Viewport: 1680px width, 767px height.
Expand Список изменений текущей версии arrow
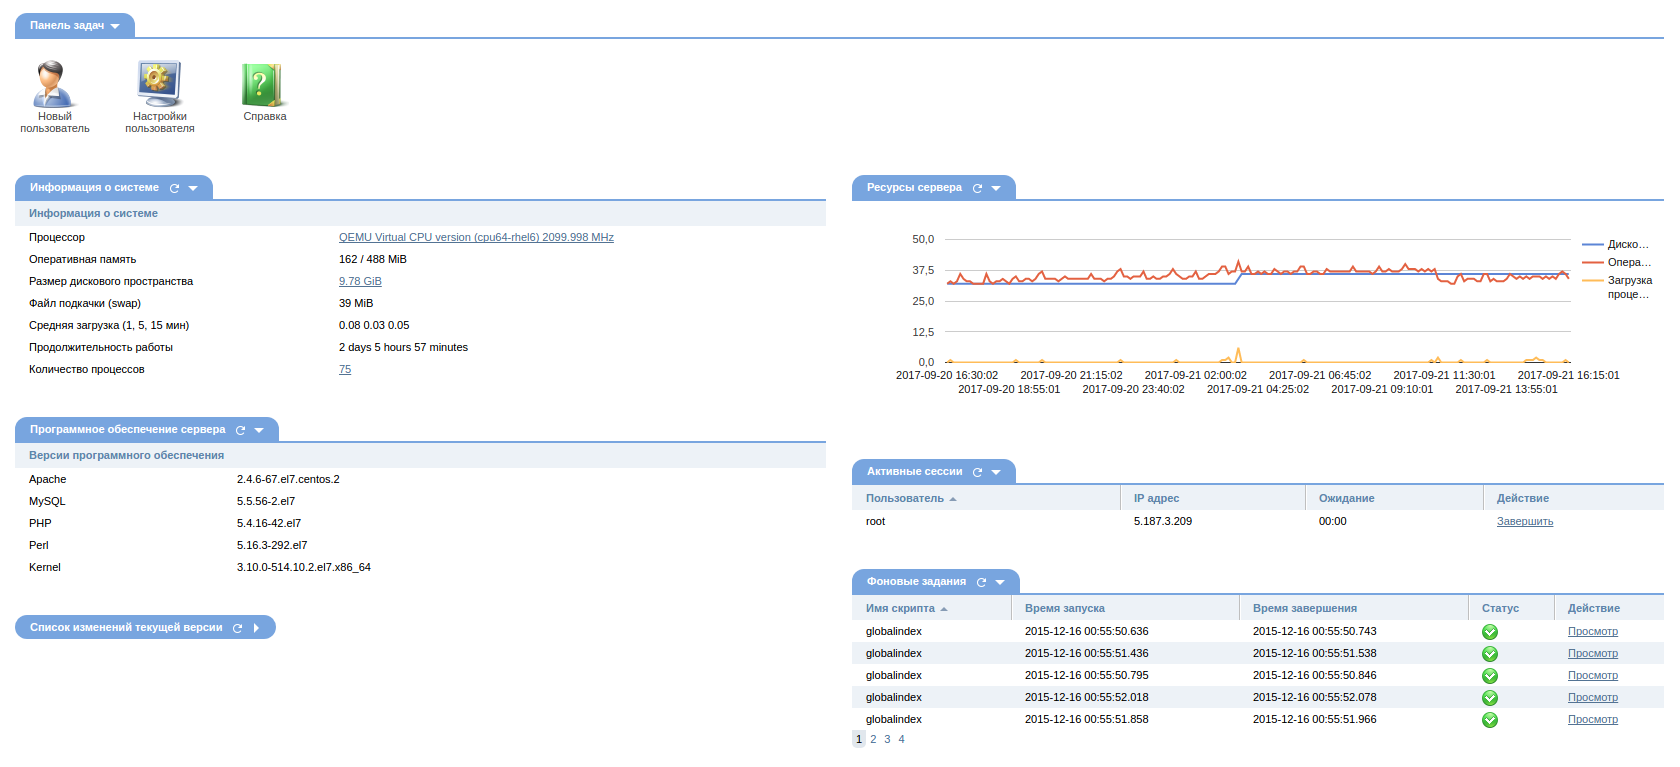point(256,628)
